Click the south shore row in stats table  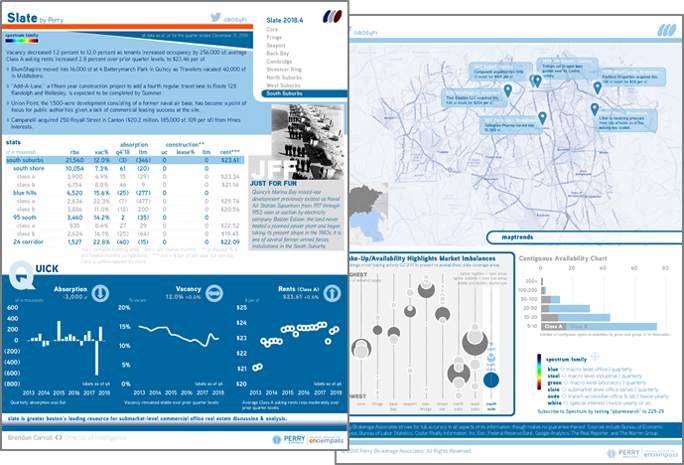point(125,168)
